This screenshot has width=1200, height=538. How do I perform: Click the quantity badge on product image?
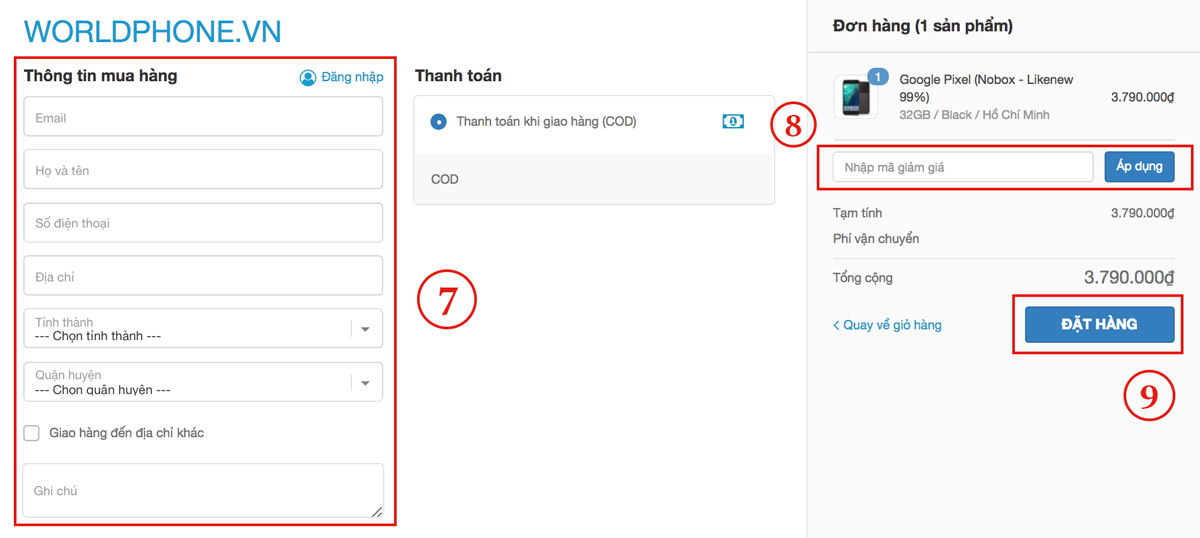(878, 77)
